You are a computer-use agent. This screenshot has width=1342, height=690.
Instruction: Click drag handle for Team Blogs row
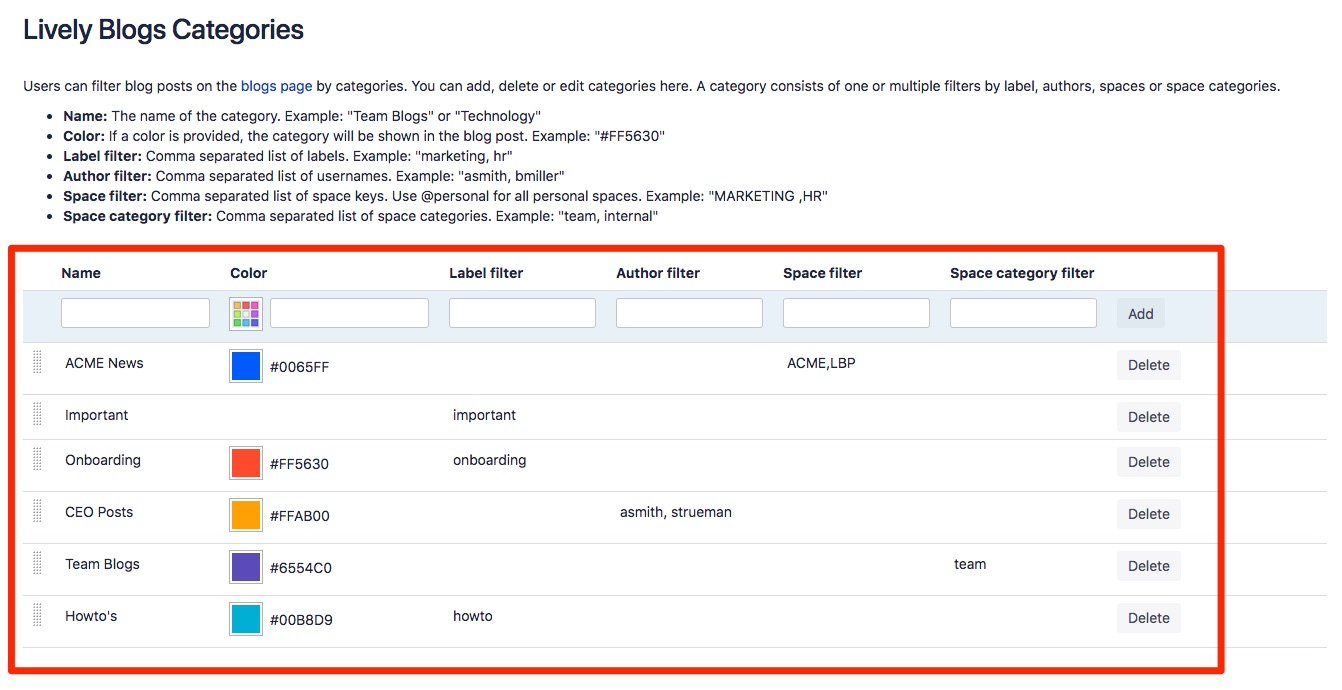(x=37, y=564)
